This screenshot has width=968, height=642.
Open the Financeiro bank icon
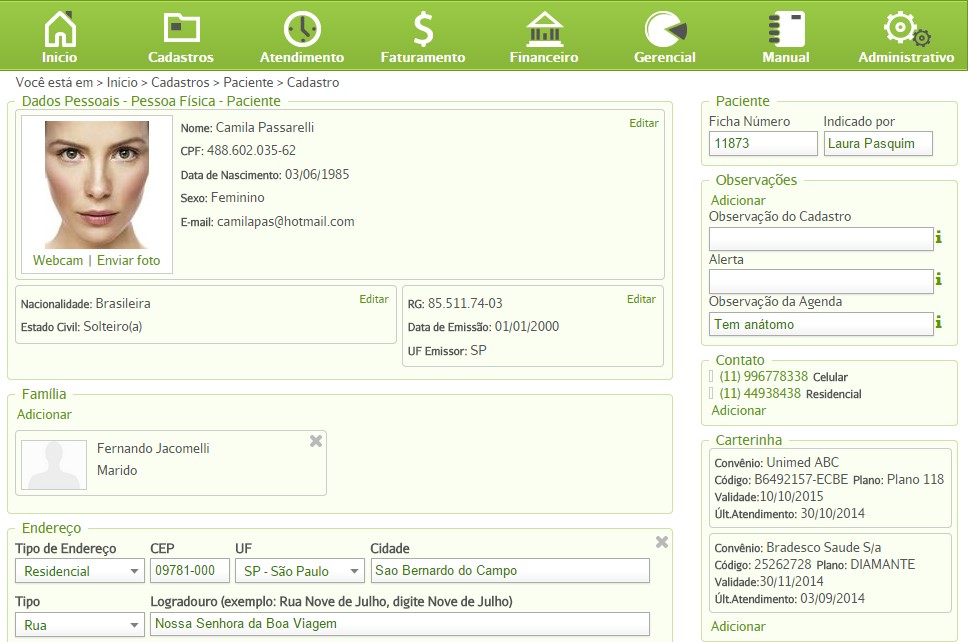[x=544, y=29]
